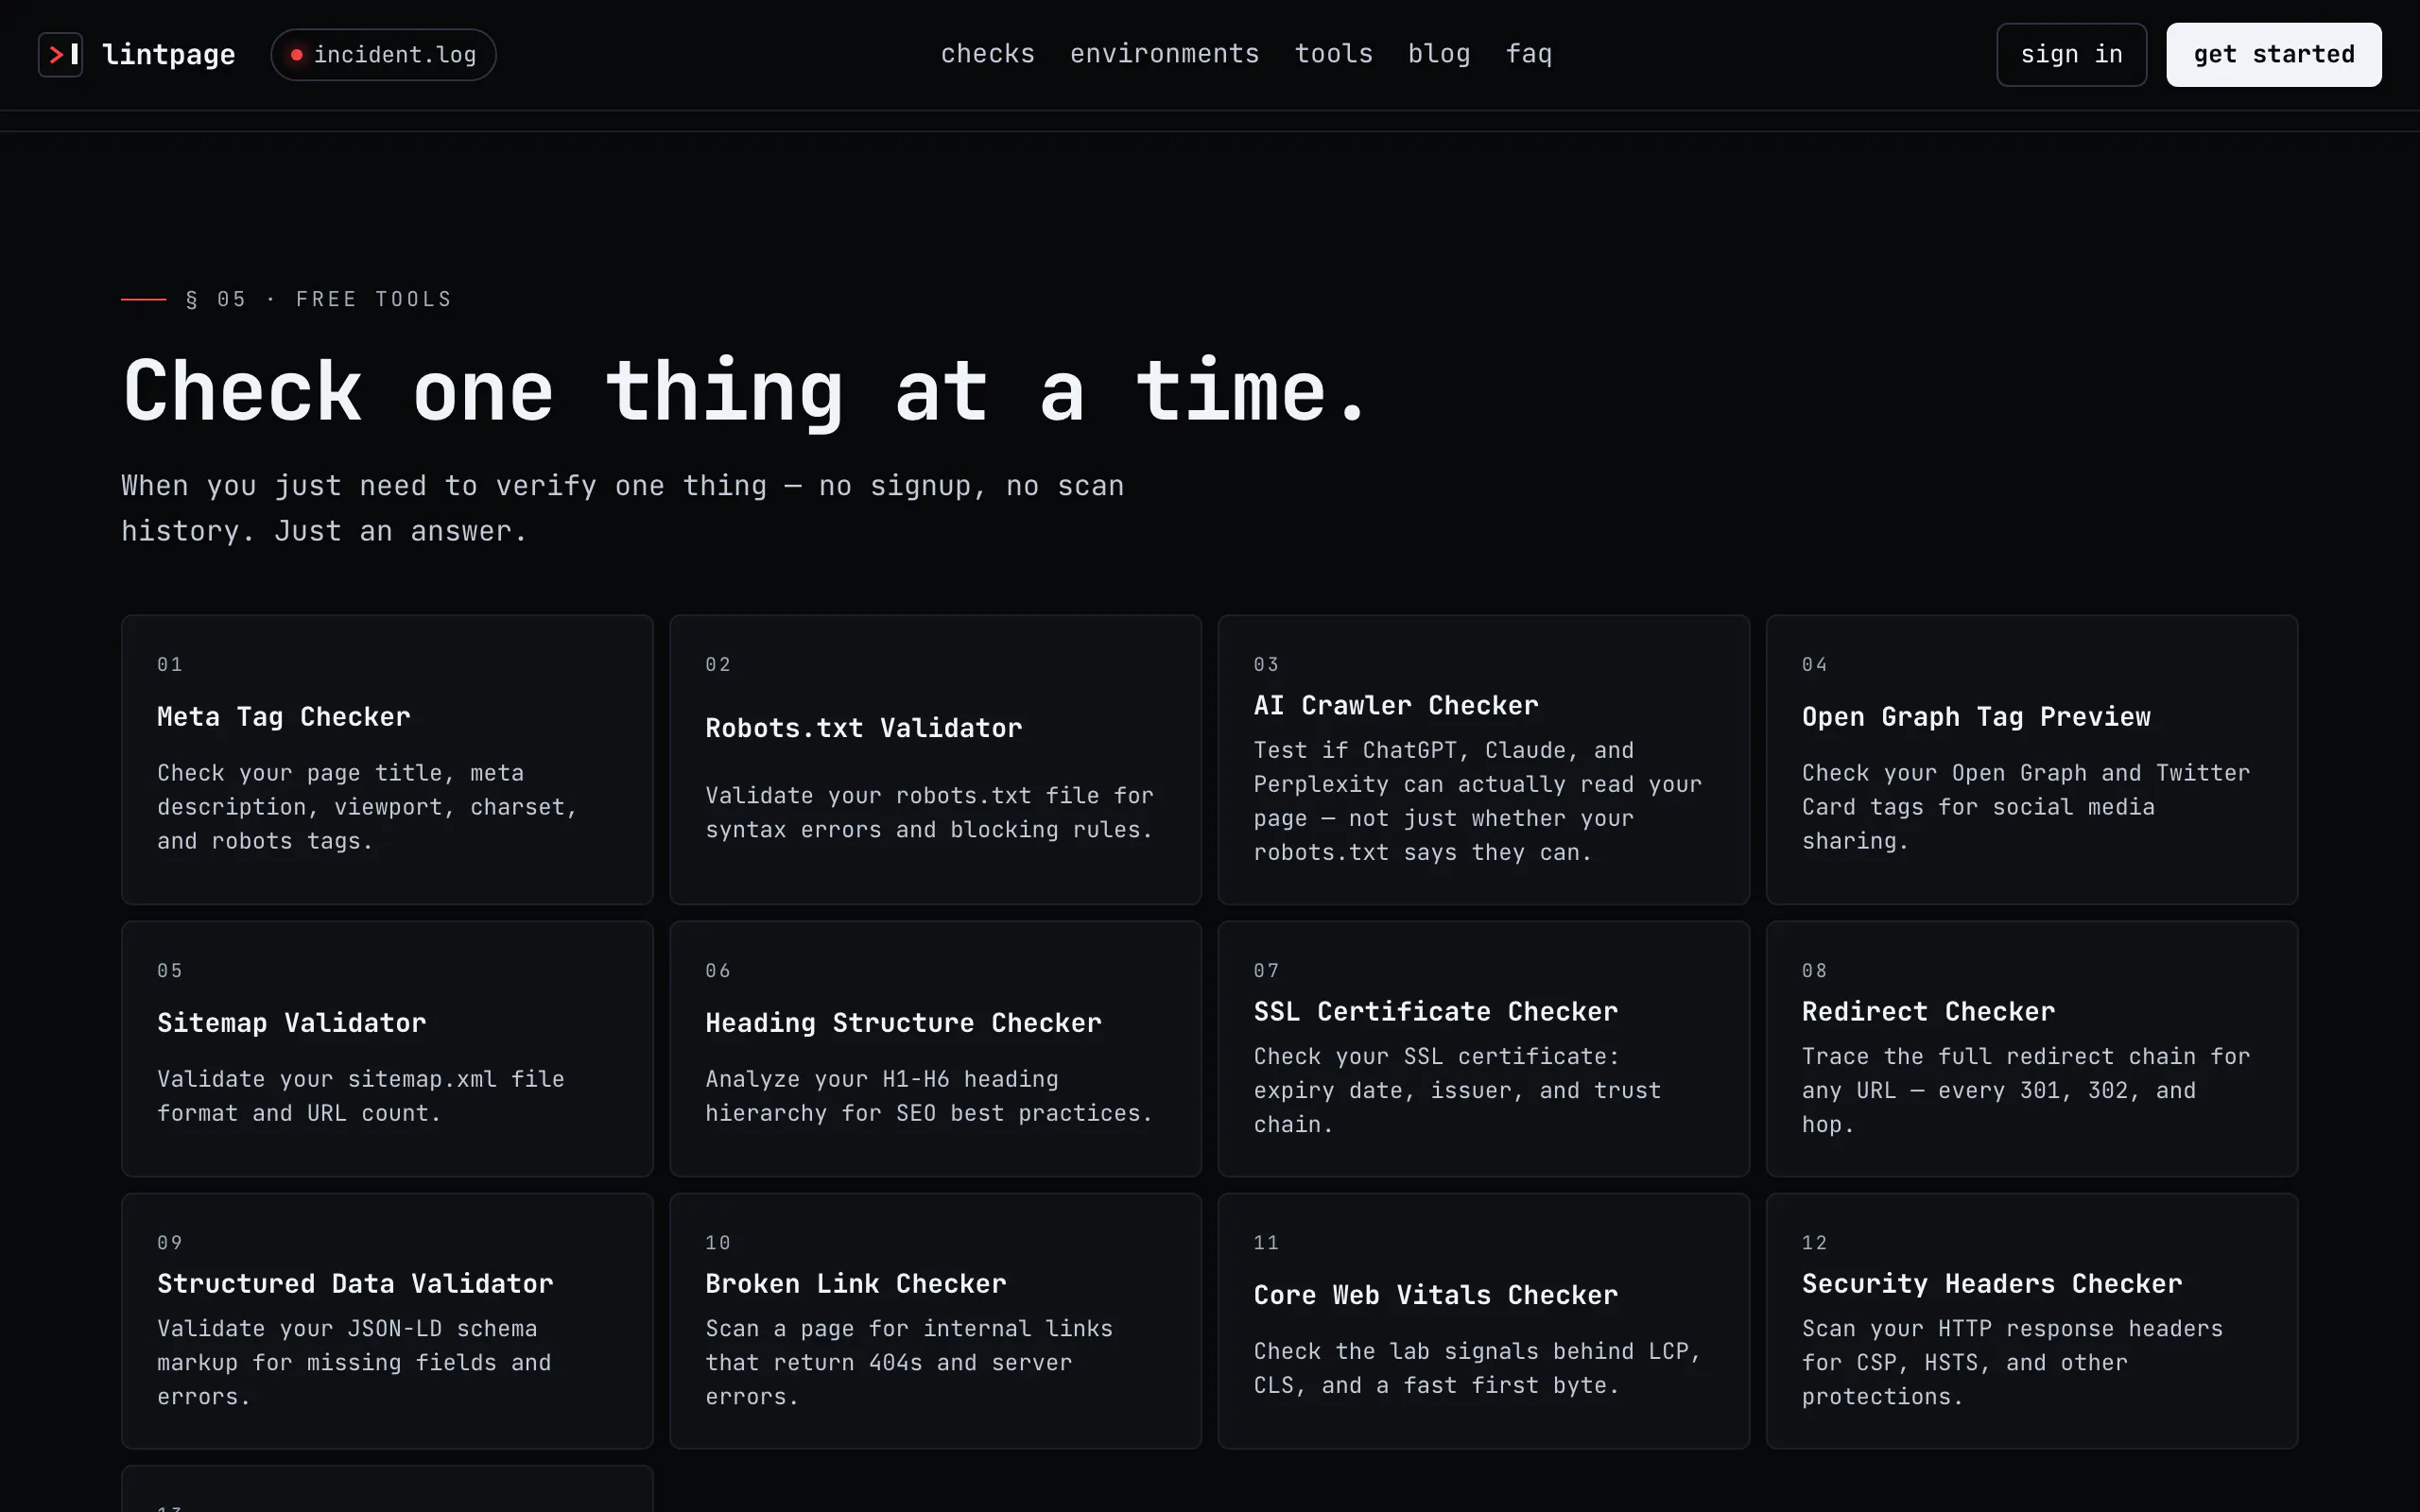This screenshot has height=1512, width=2420.
Task: Go to the checks nav item
Action: (x=987, y=54)
